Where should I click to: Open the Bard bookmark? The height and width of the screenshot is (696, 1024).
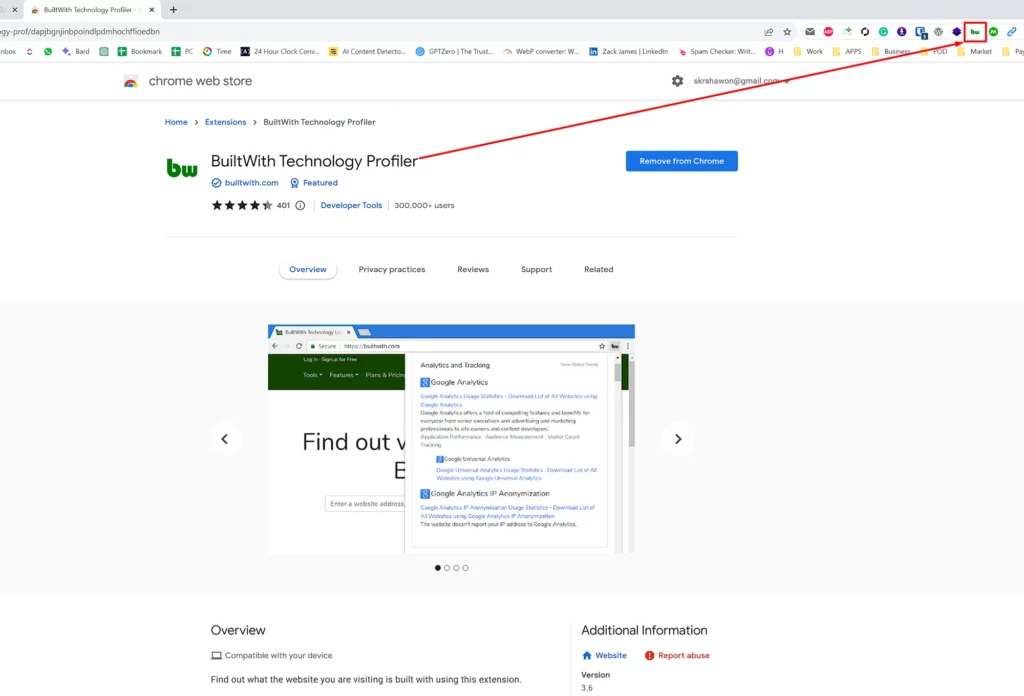(x=76, y=51)
